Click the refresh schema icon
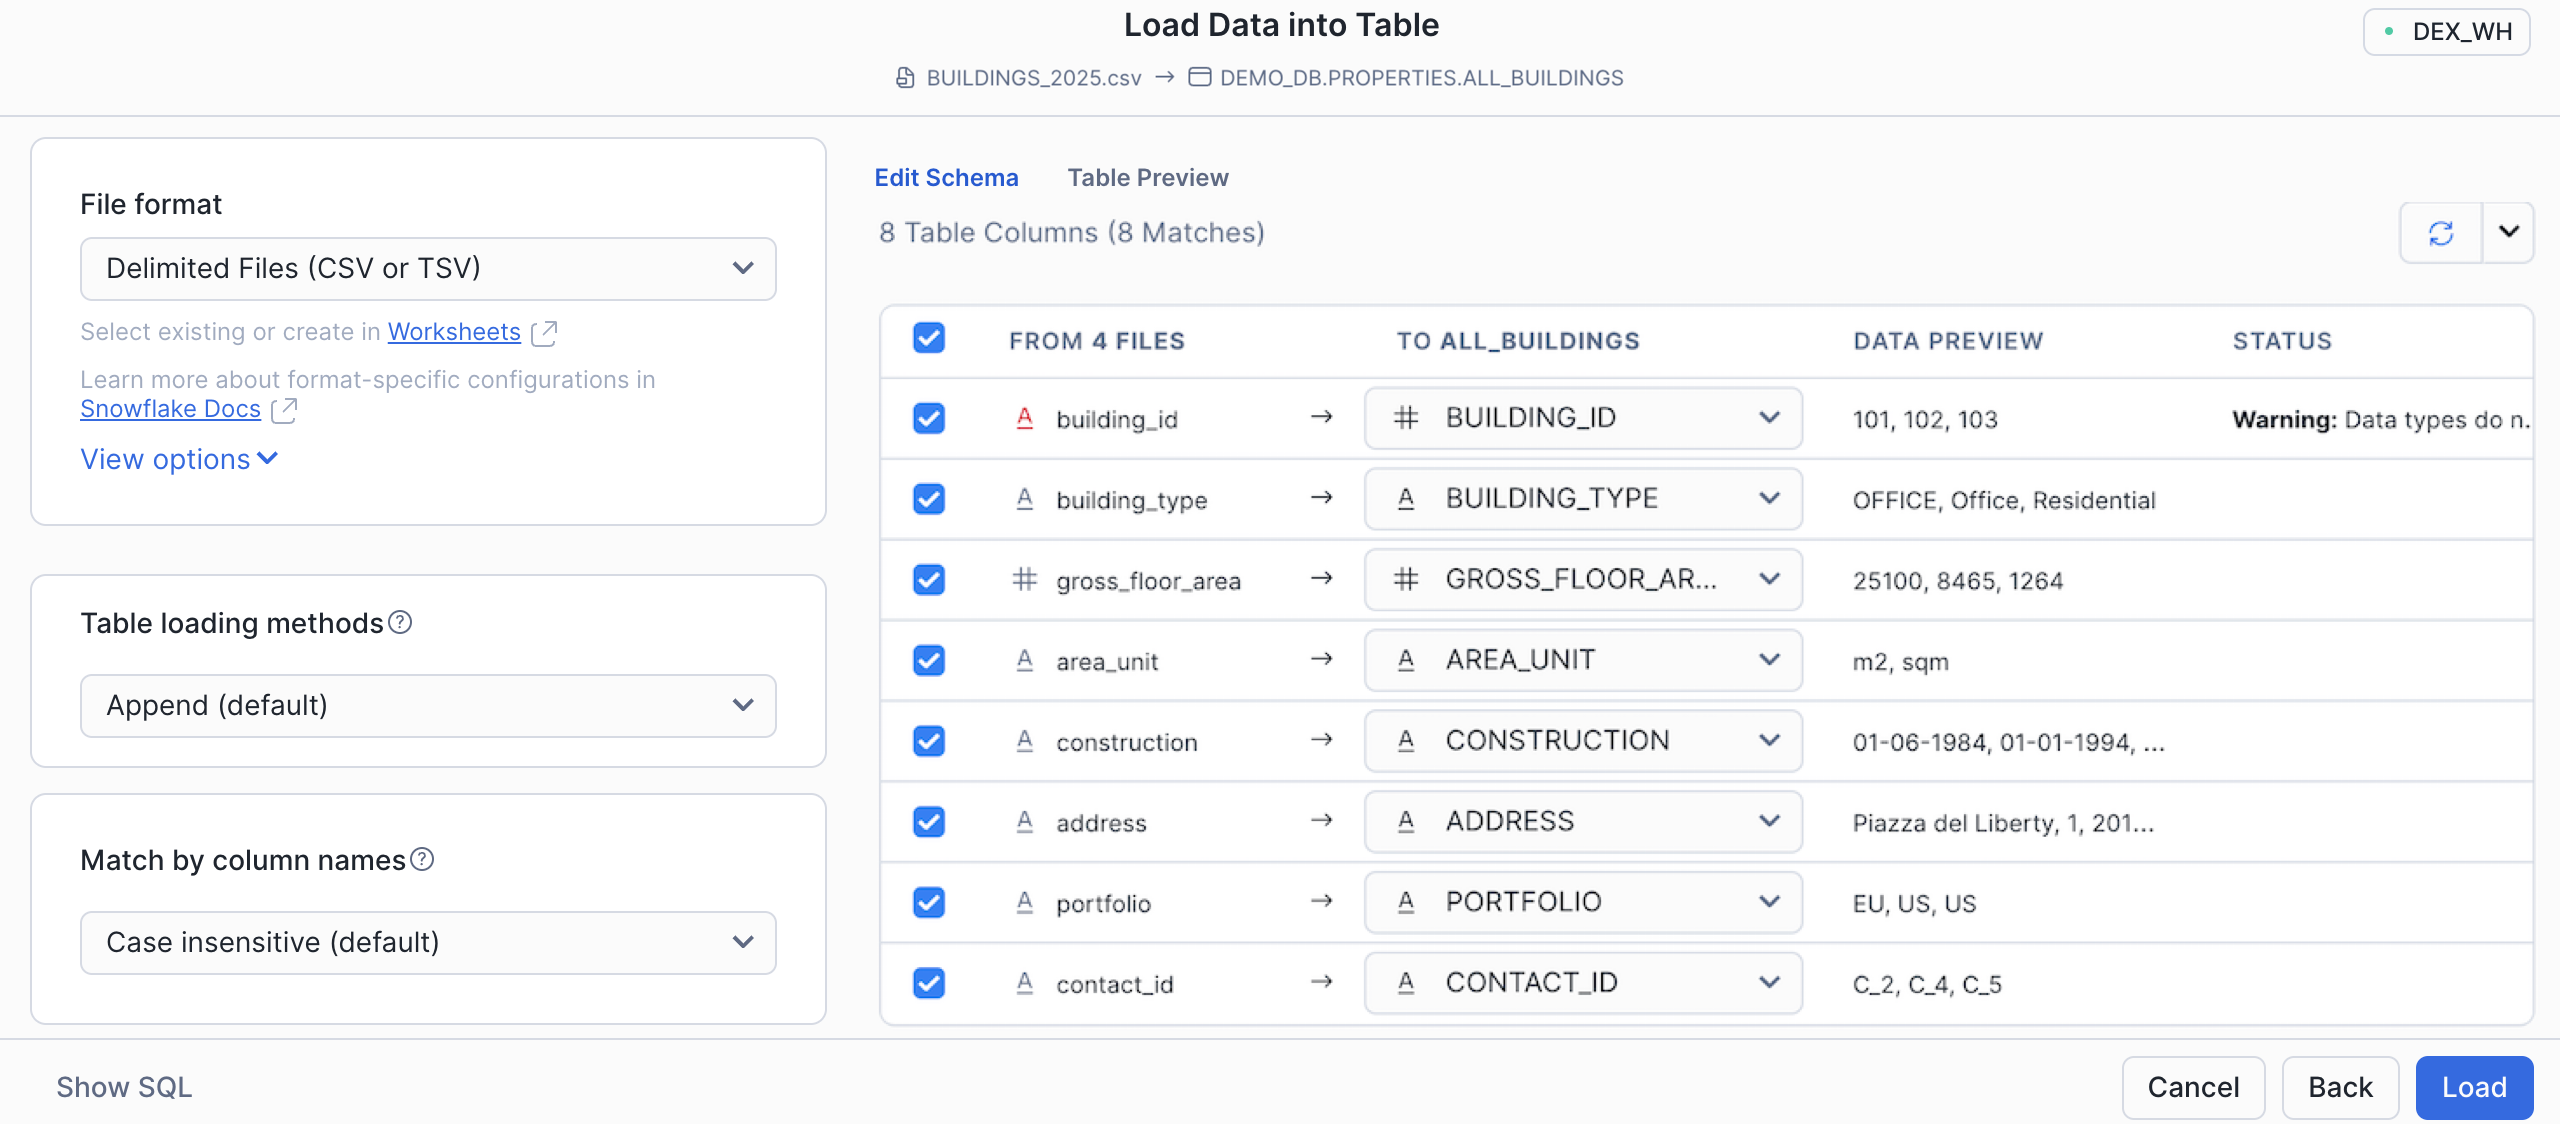This screenshot has height=1124, width=2560. pyautogui.click(x=2440, y=233)
